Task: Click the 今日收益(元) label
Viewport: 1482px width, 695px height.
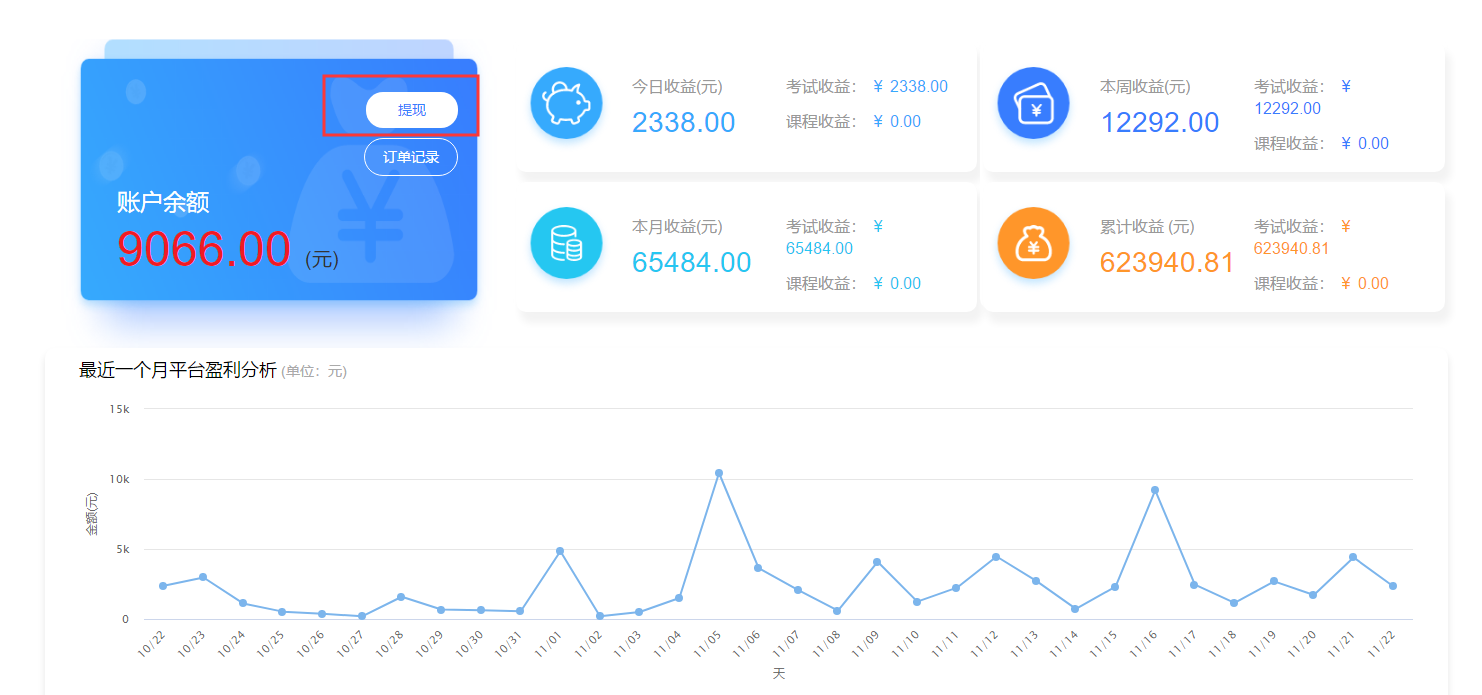Action: (677, 87)
